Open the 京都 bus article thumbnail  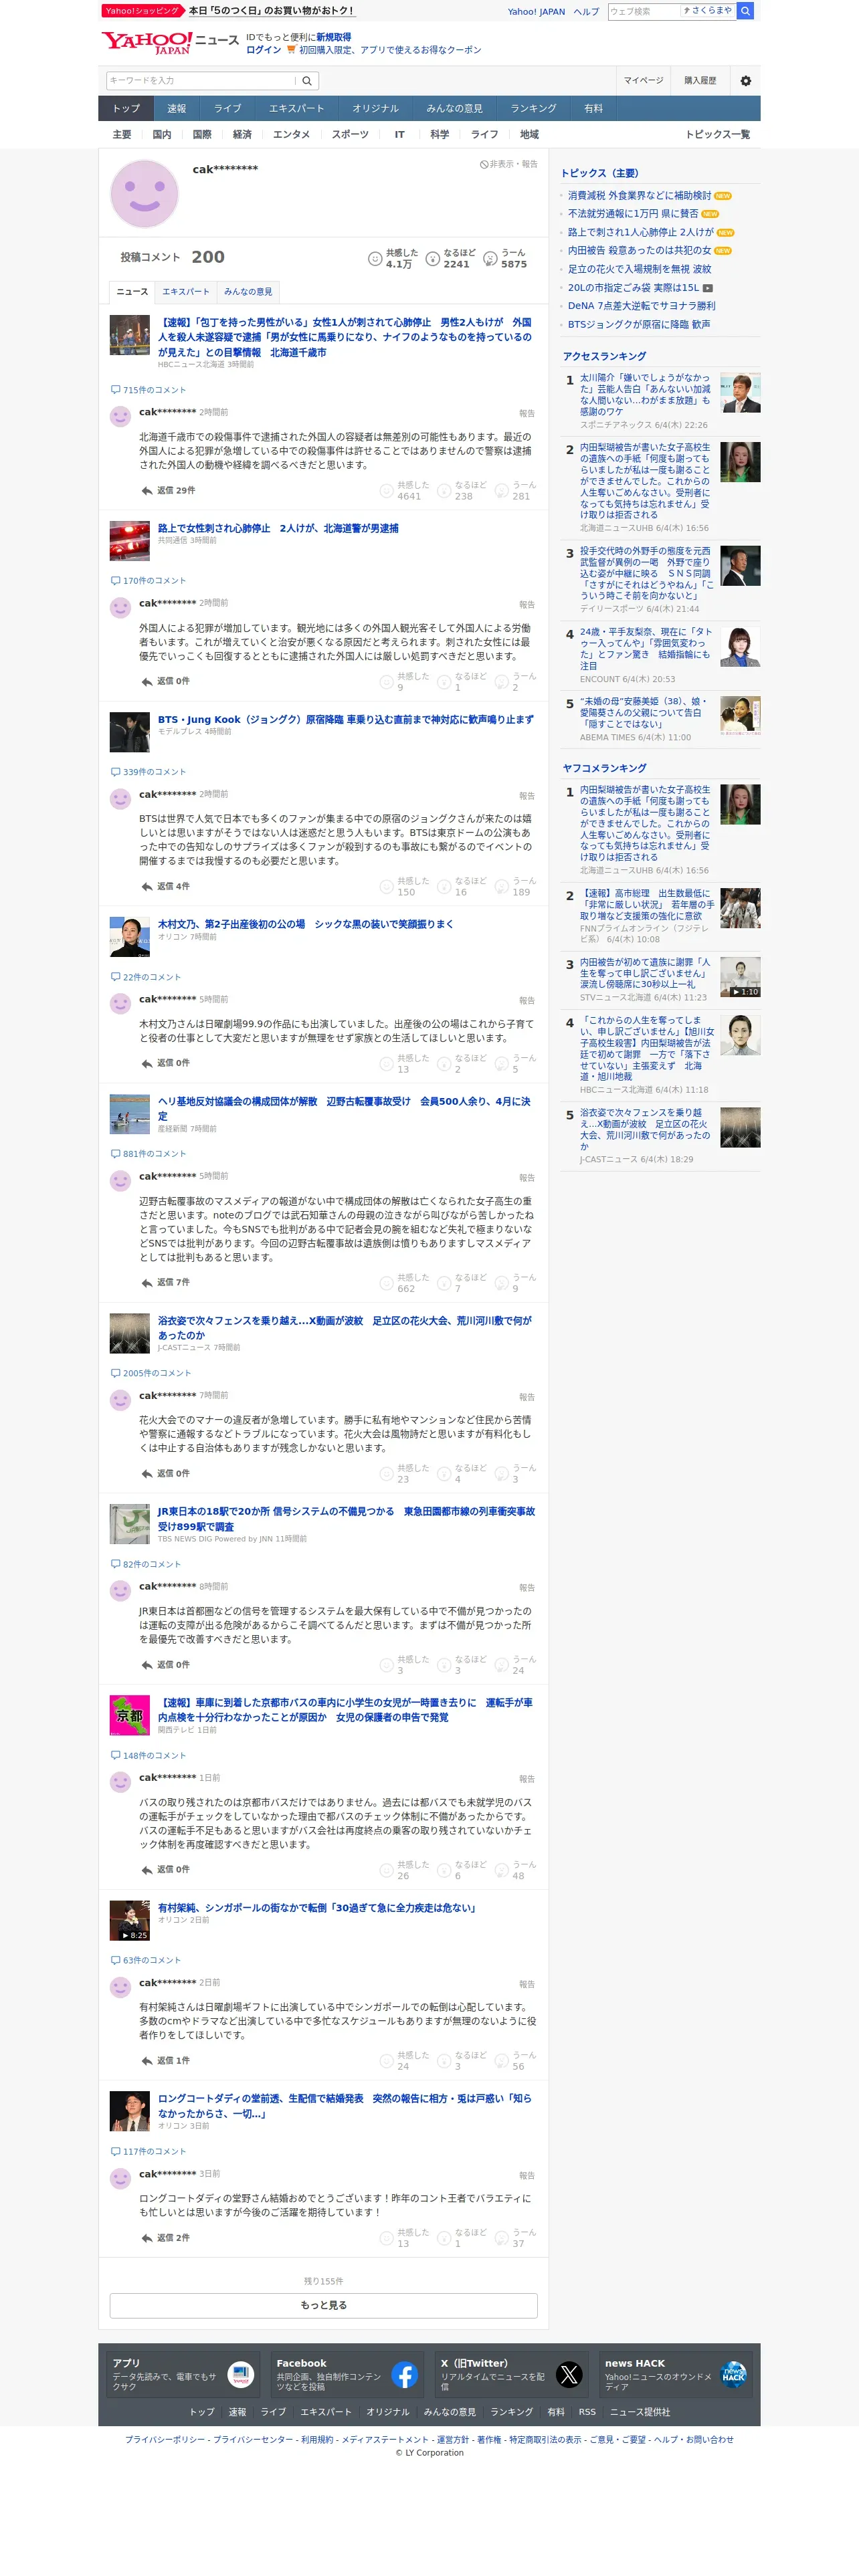[129, 1715]
